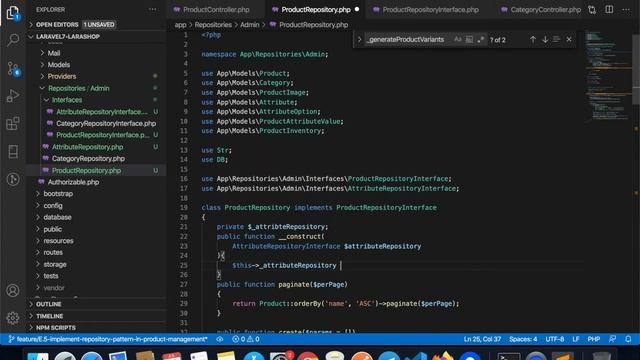Expand the resources folder
The height and width of the screenshot is (360, 640).
click(x=58, y=241)
